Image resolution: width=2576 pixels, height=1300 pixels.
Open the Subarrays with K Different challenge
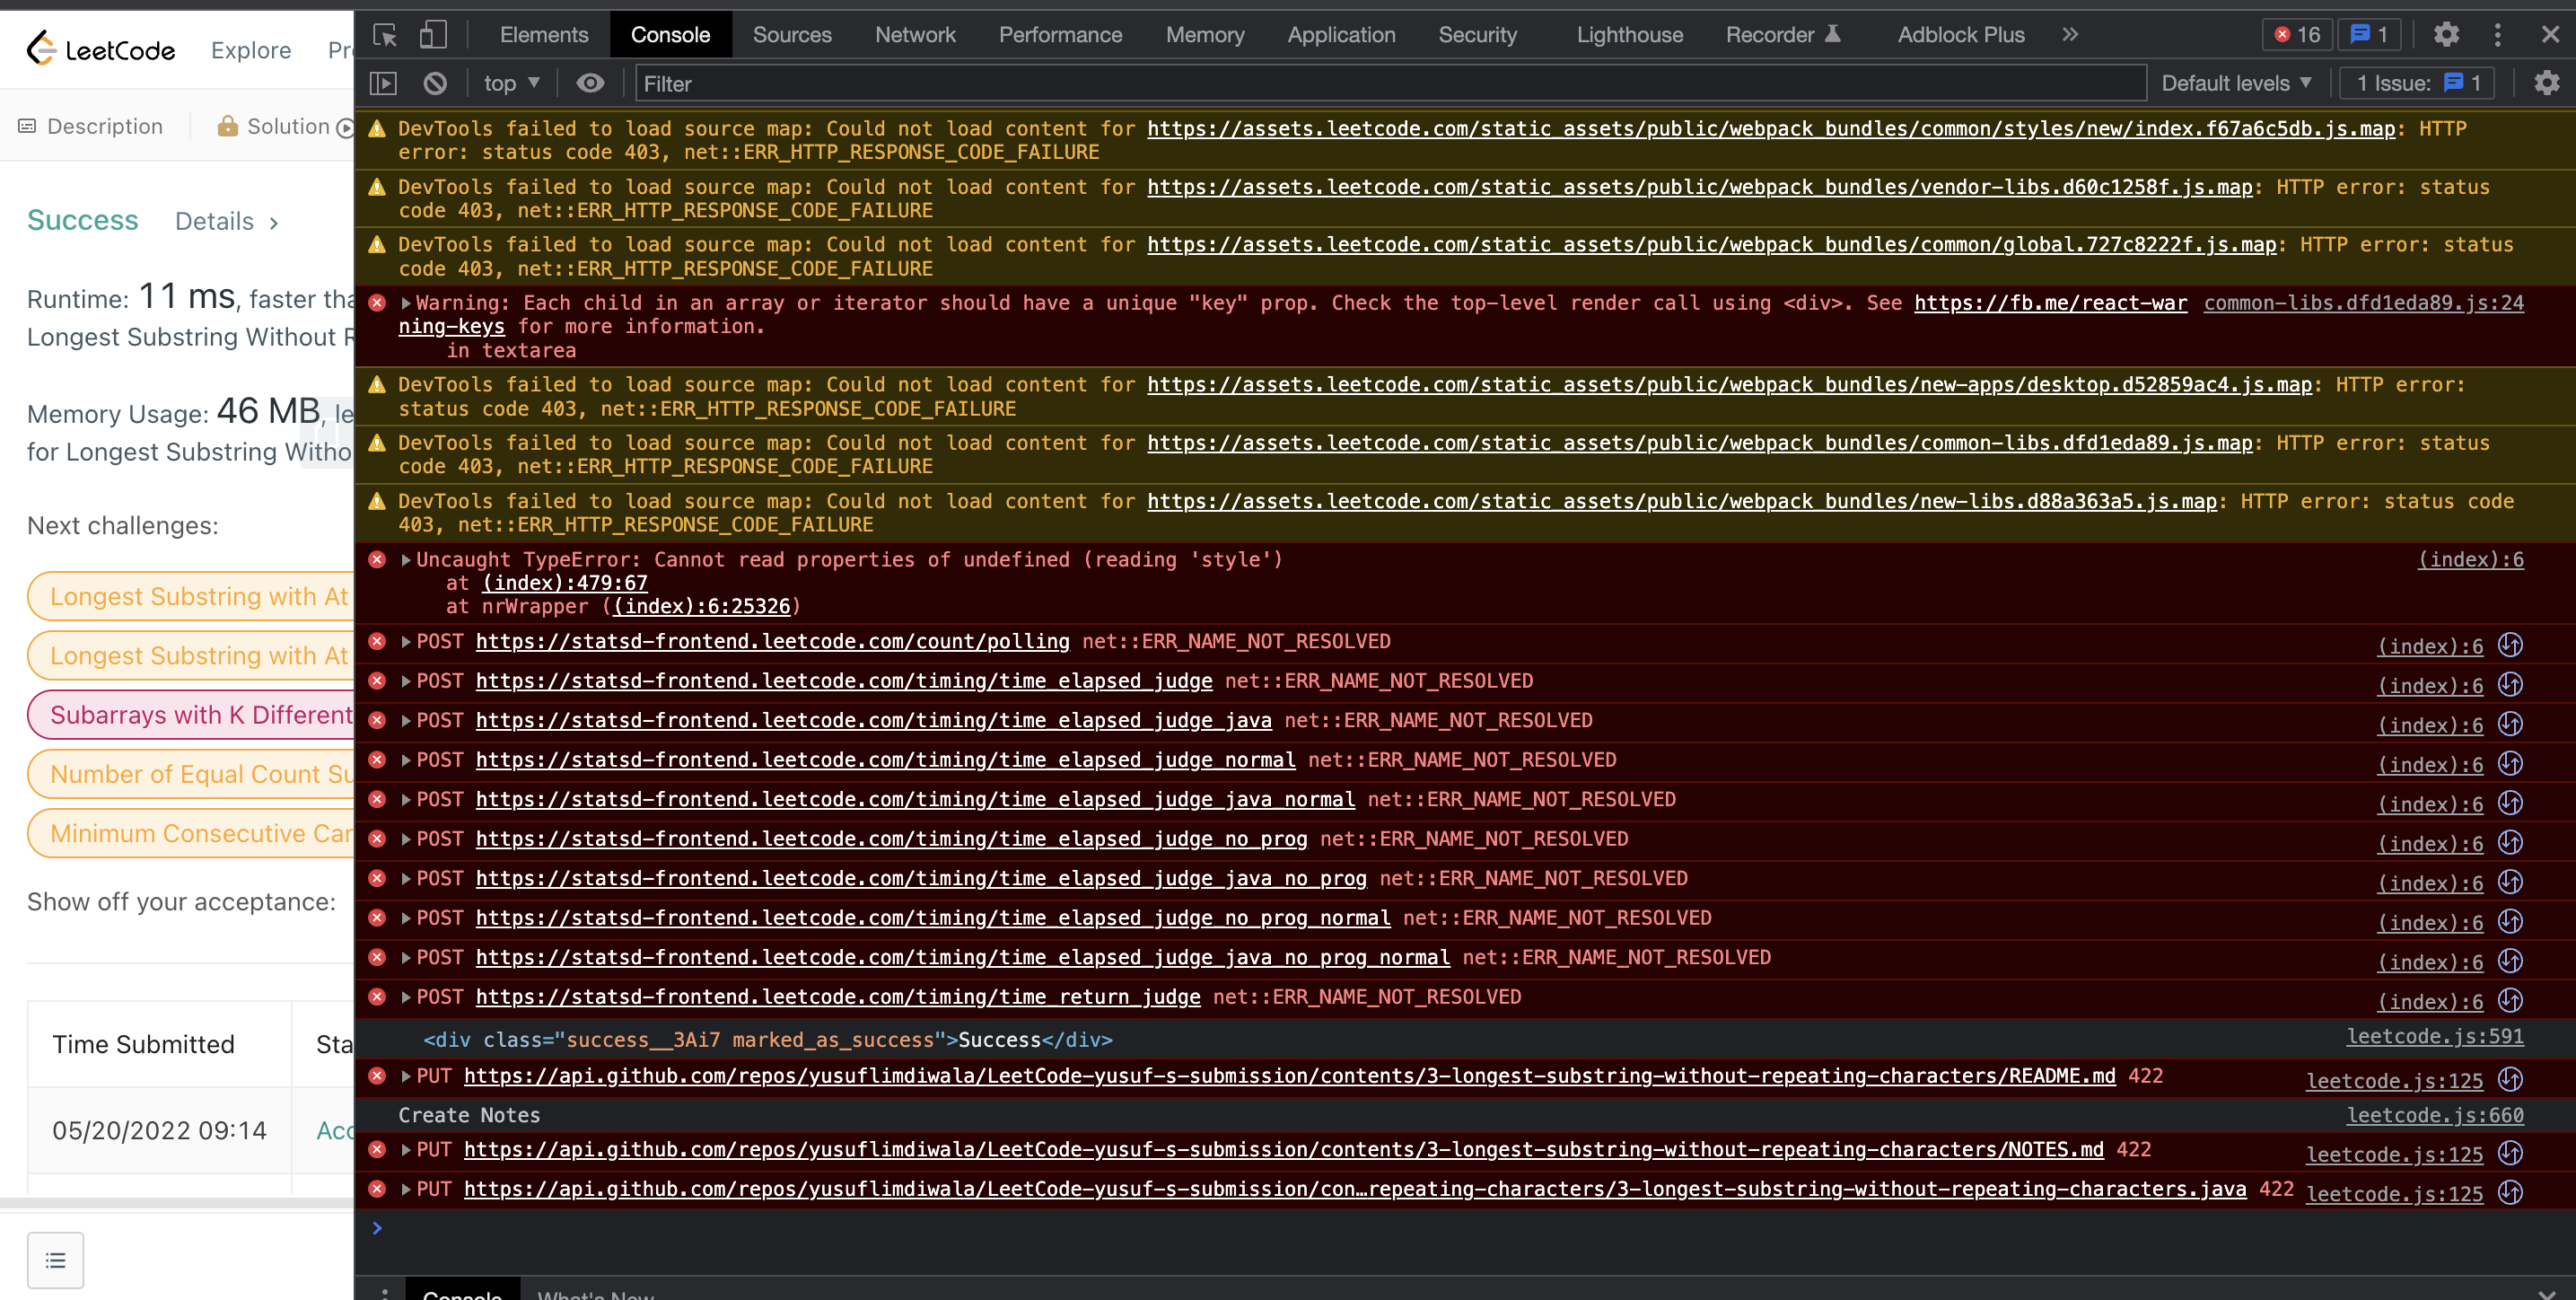(x=191, y=715)
